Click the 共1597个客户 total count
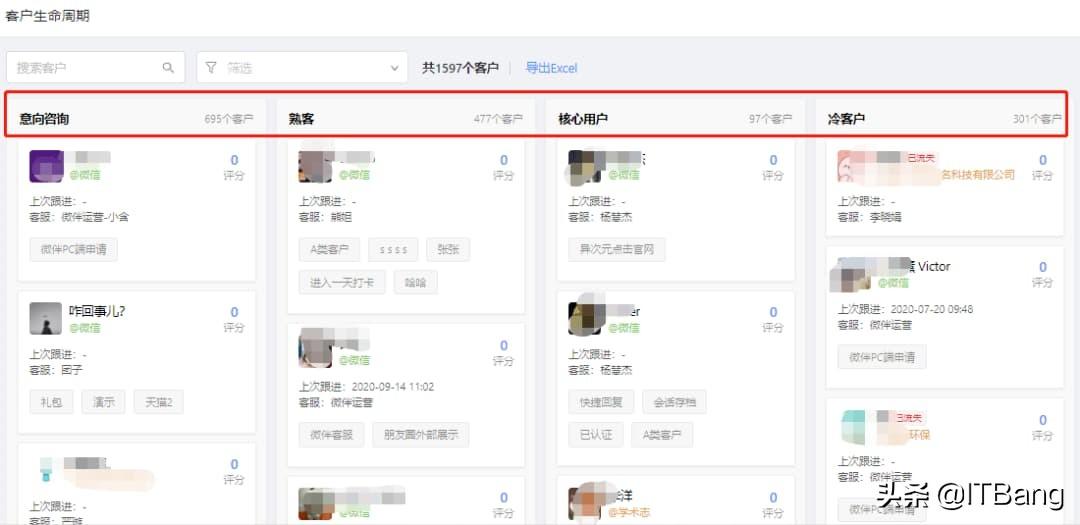1080x525 pixels. point(460,68)
